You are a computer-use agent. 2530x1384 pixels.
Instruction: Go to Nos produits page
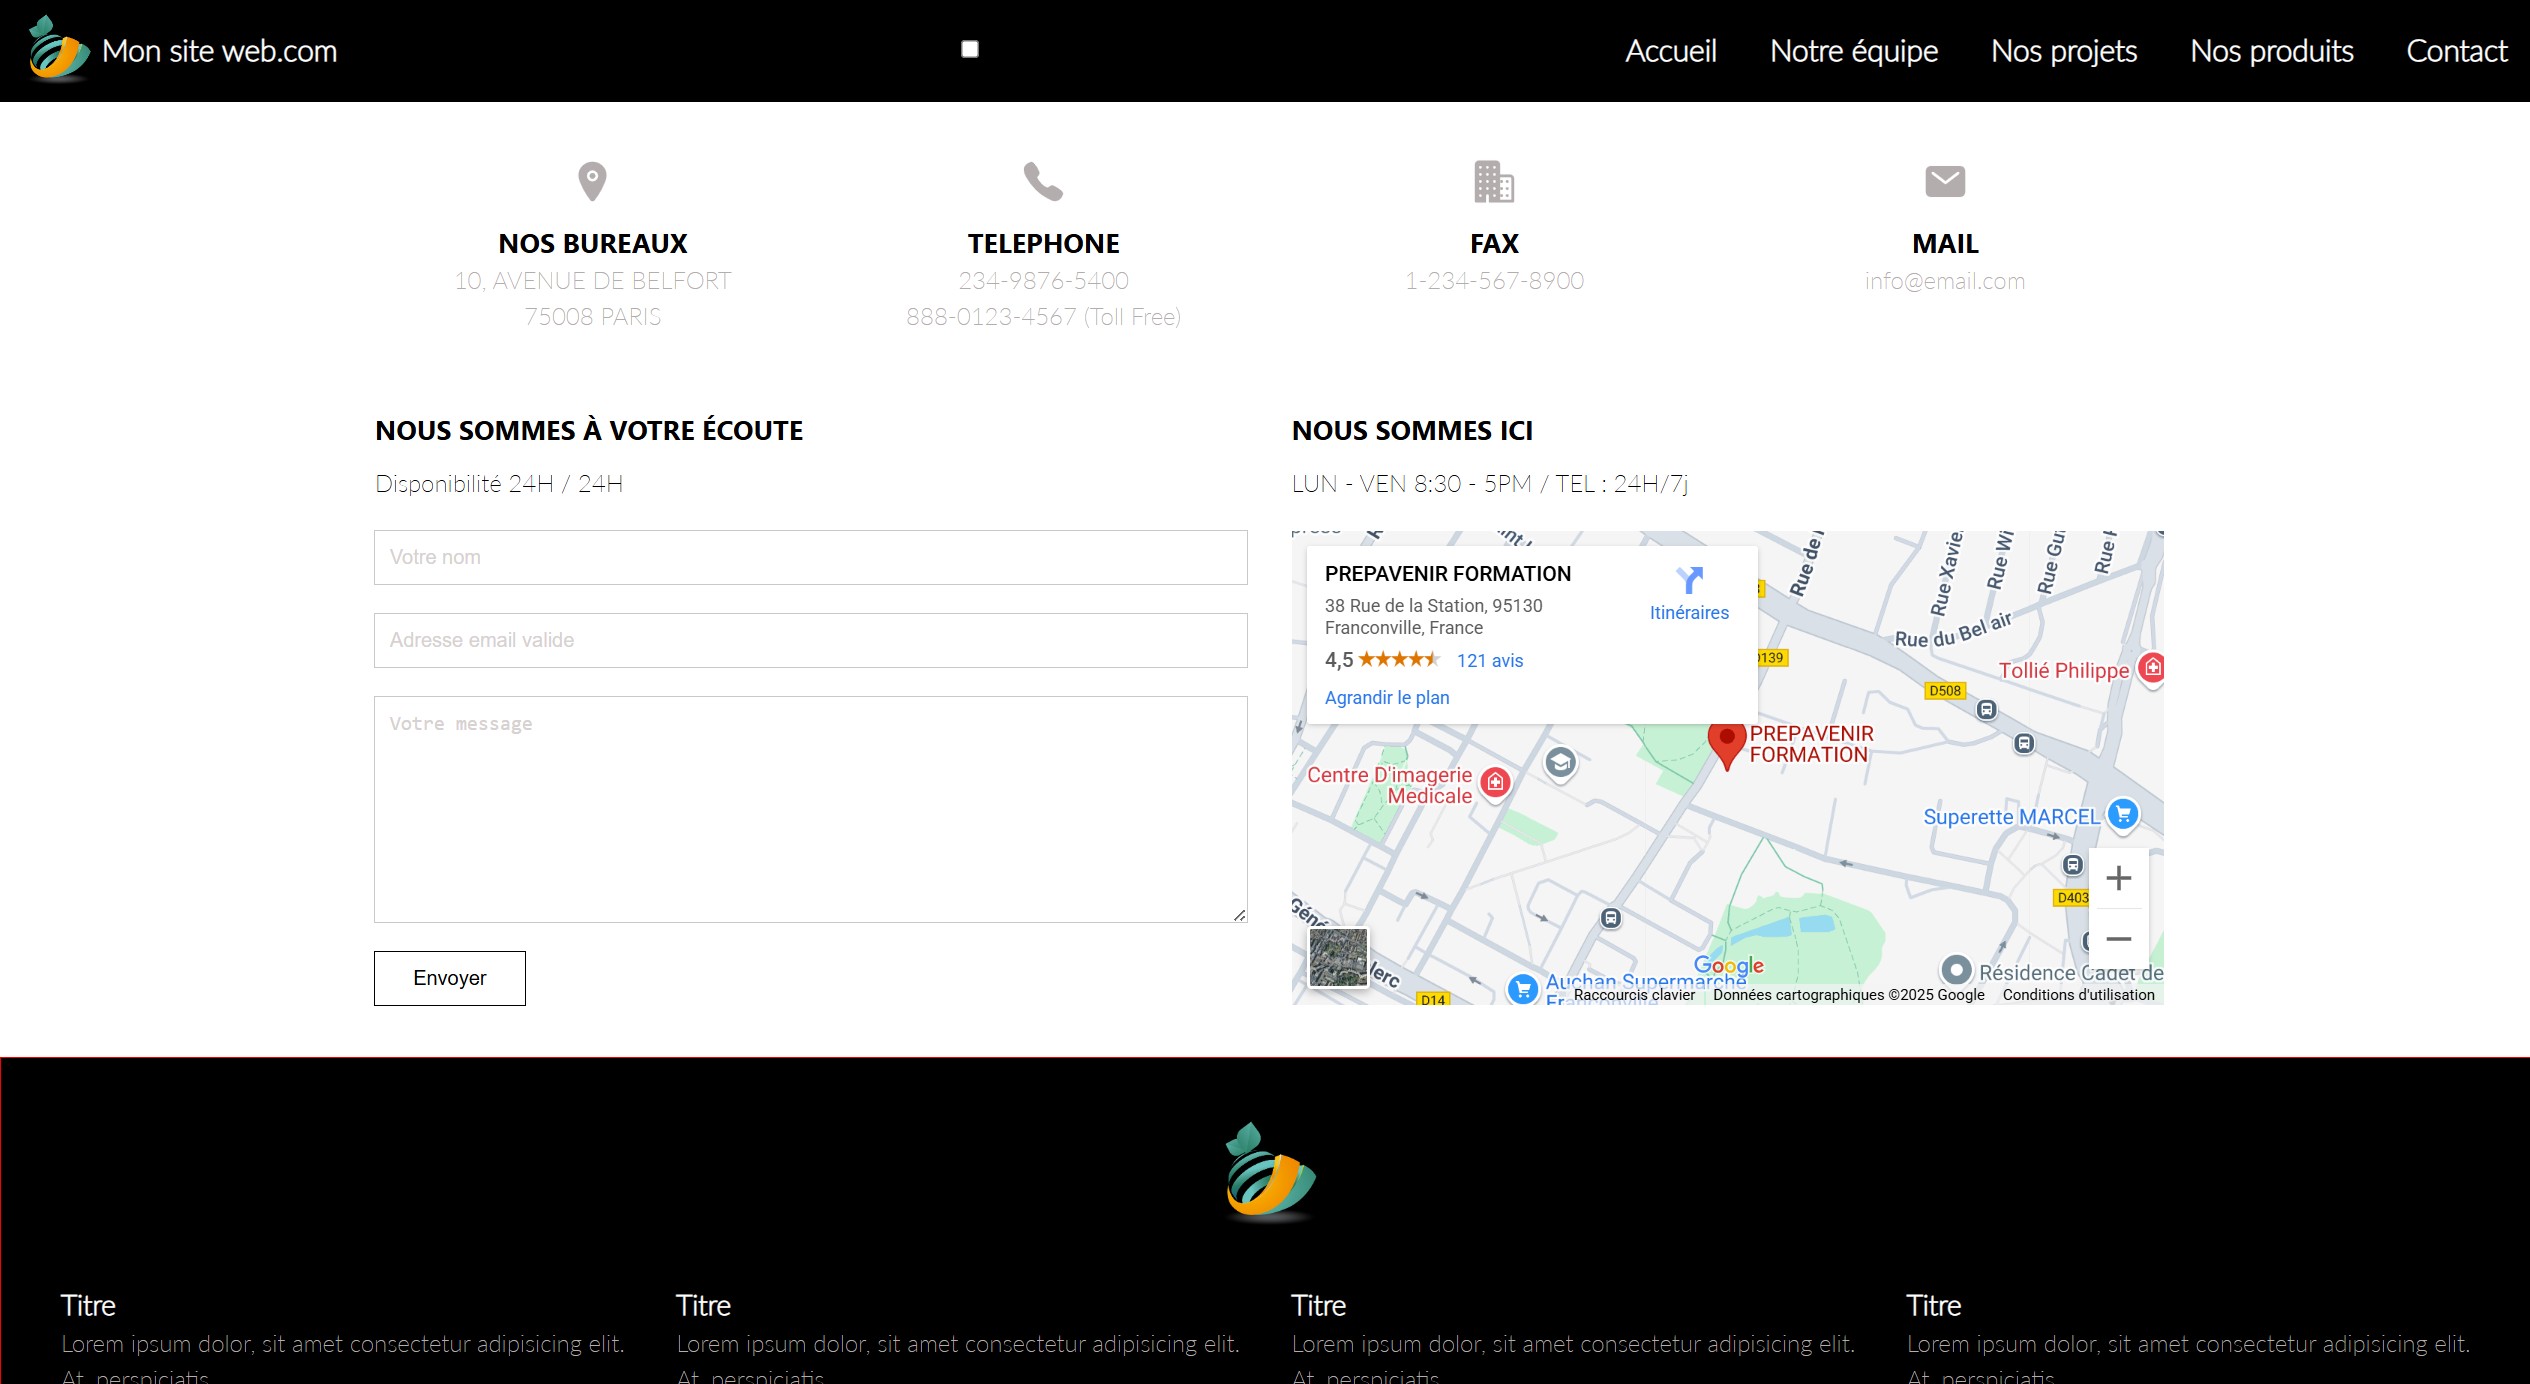(2271, 51)
